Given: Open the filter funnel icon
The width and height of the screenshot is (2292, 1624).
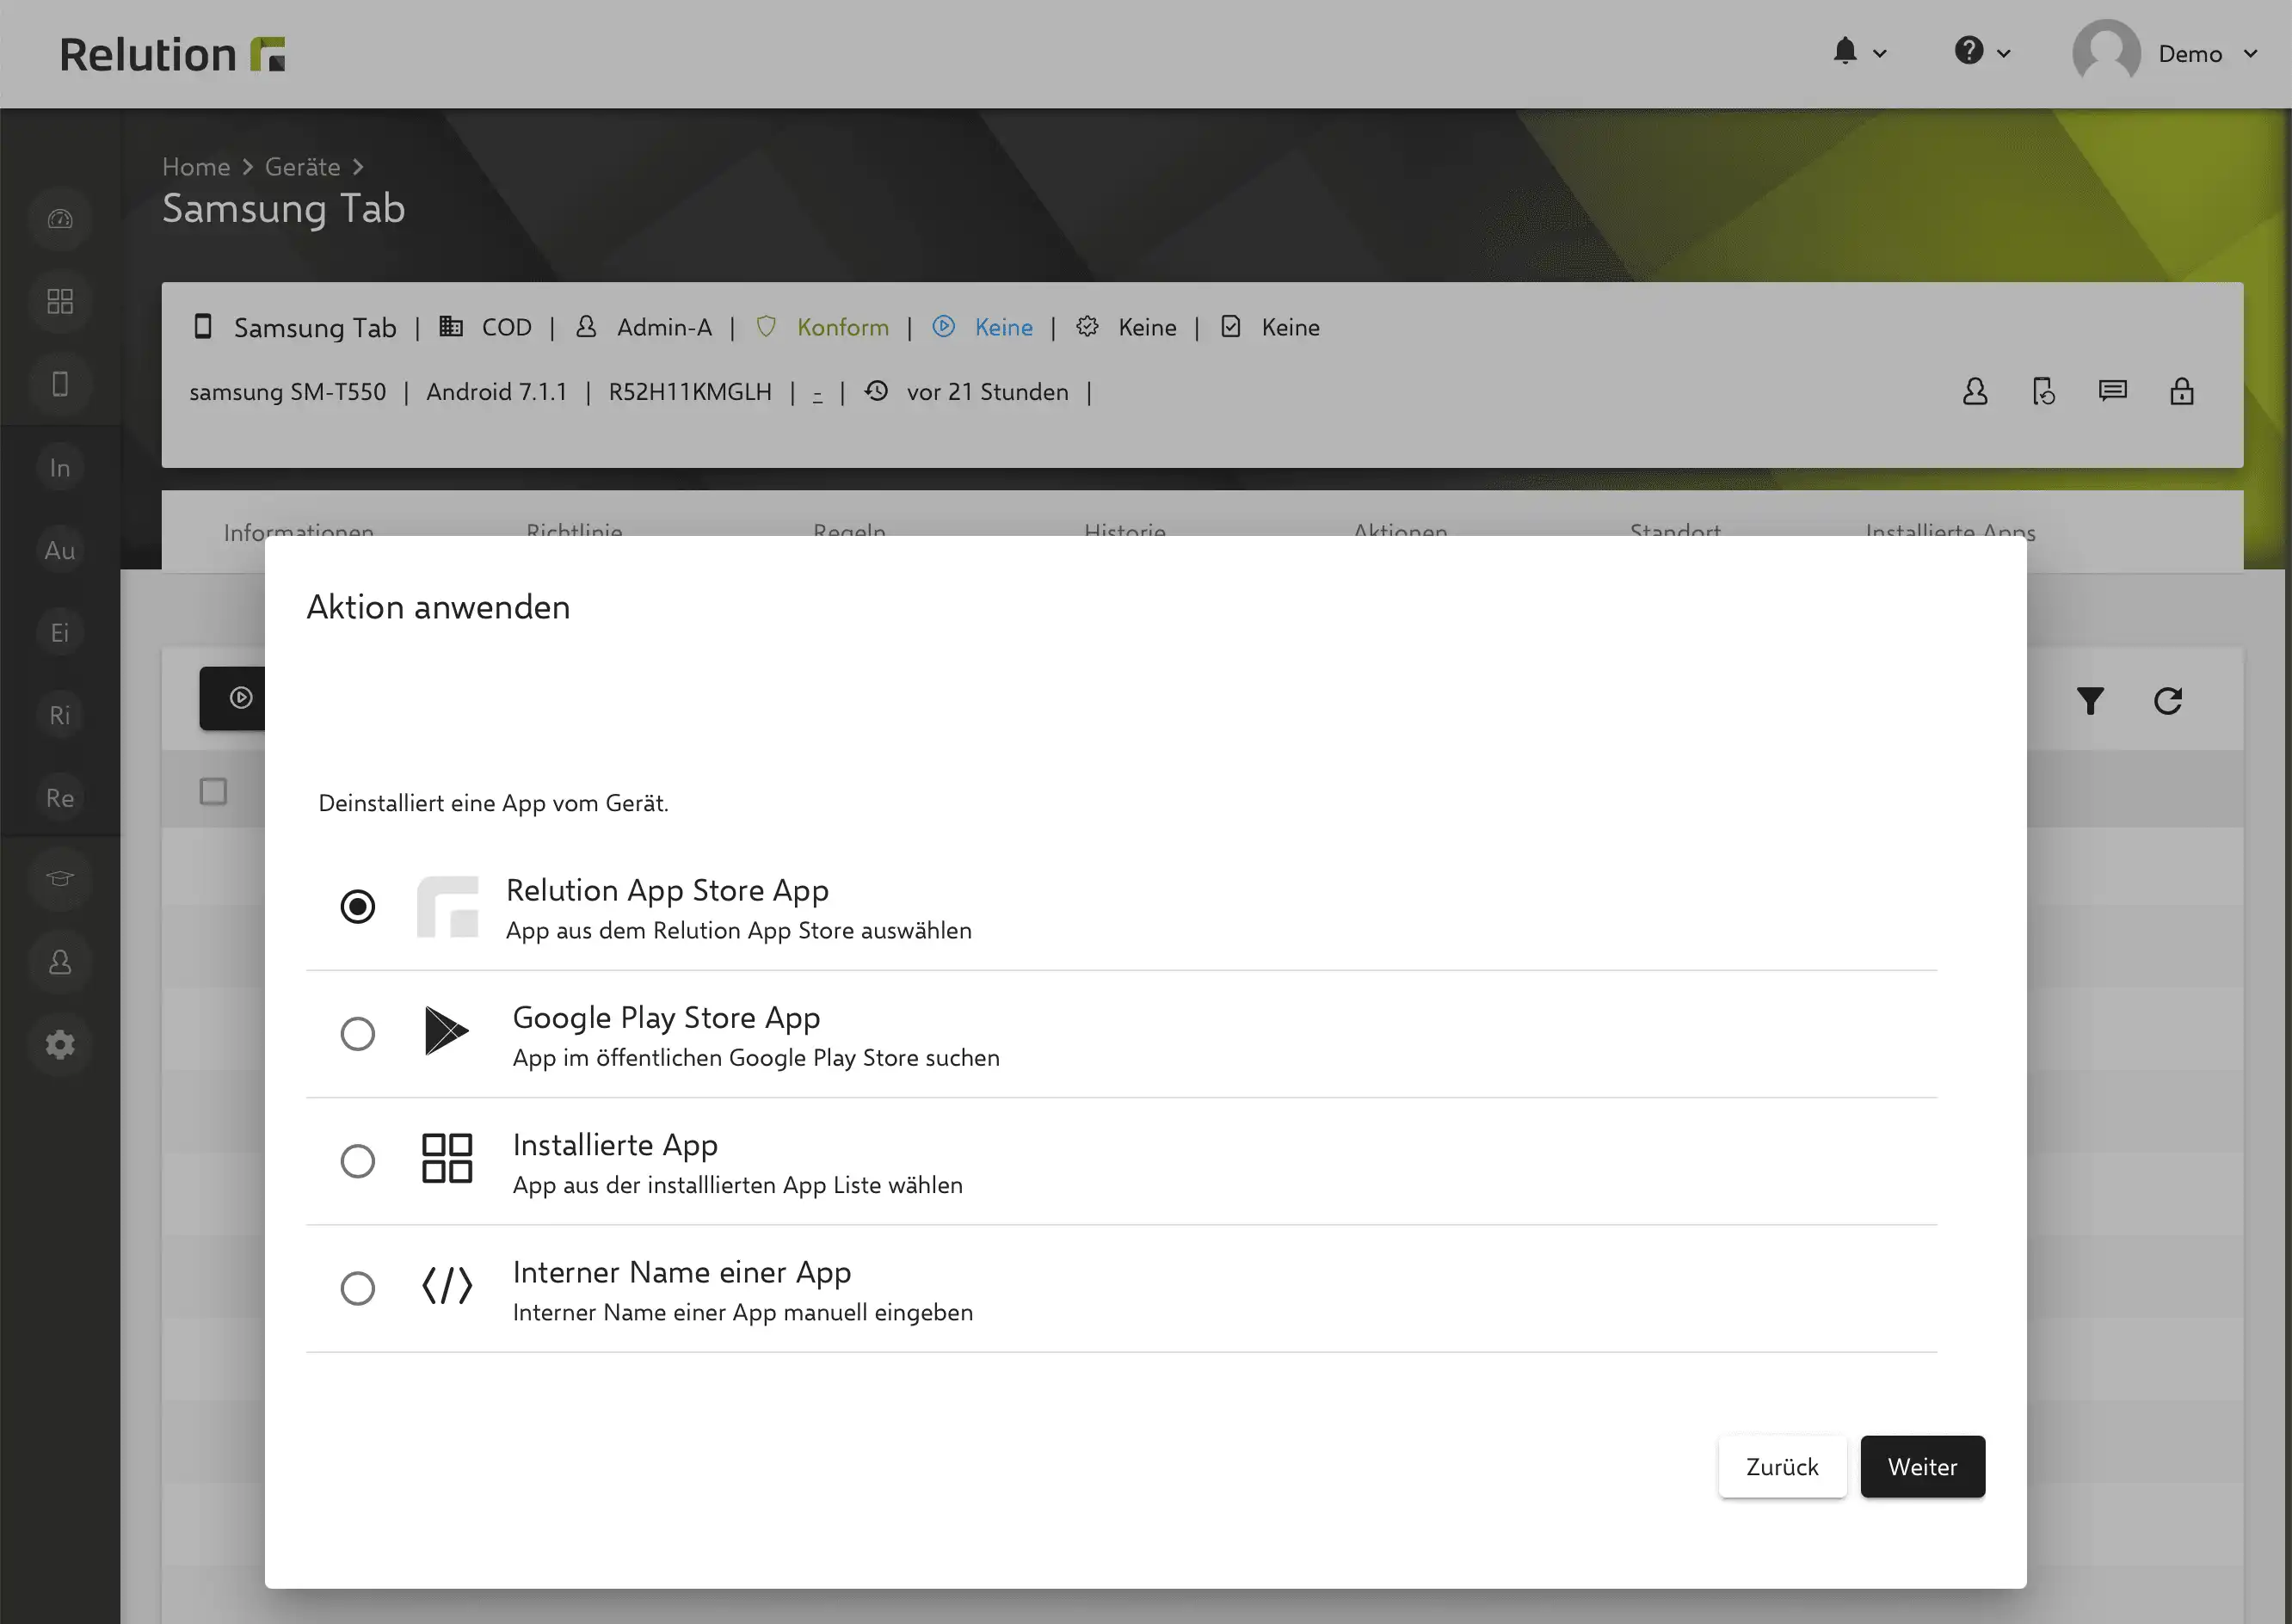Looking at the screenshot, I should click(x=2090, y=700).
